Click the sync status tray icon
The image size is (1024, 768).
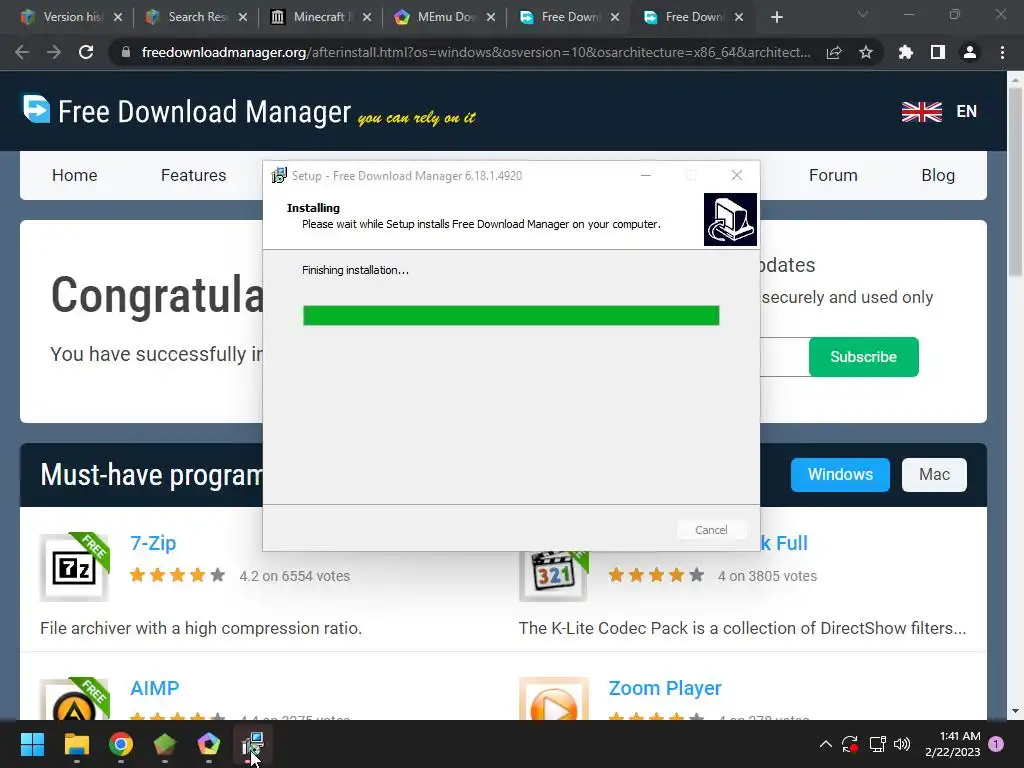pos(850,744)
